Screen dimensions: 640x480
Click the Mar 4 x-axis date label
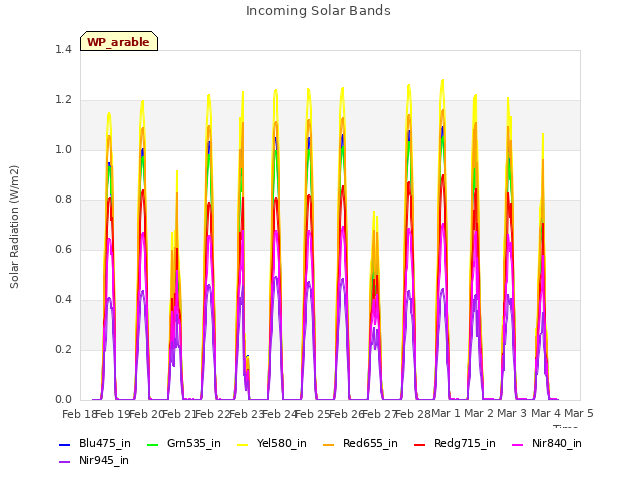point(546,413)
